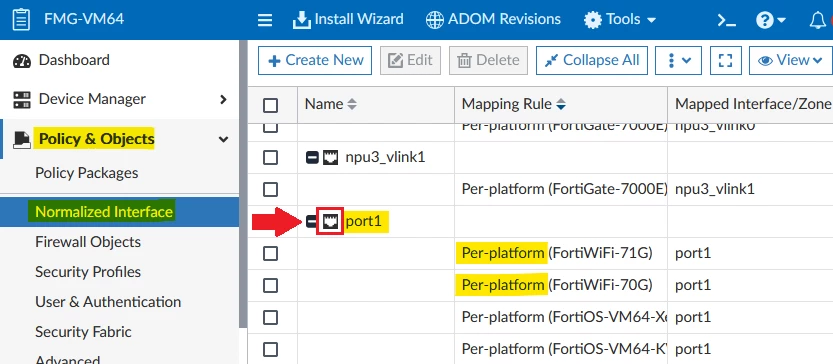Click the port1 interface icon
Viewport: 833px width, 364px height.
[x=330, y=222]
